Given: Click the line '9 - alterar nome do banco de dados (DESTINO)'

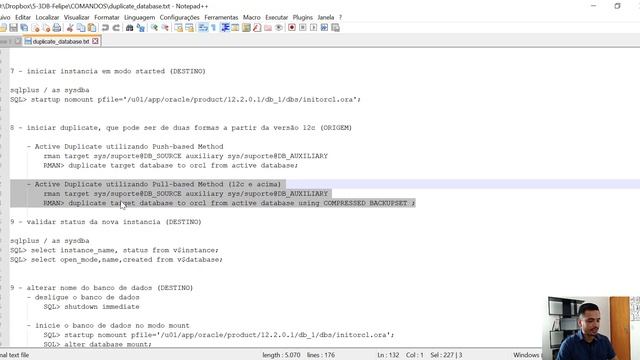Looking at the screenshot, I should [x=102, y=288].
